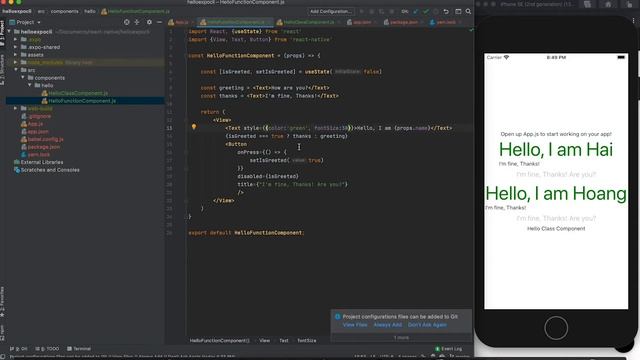Toggle the Favorites side tool window tab
640x360 pixels.
(x=2, y=302)
